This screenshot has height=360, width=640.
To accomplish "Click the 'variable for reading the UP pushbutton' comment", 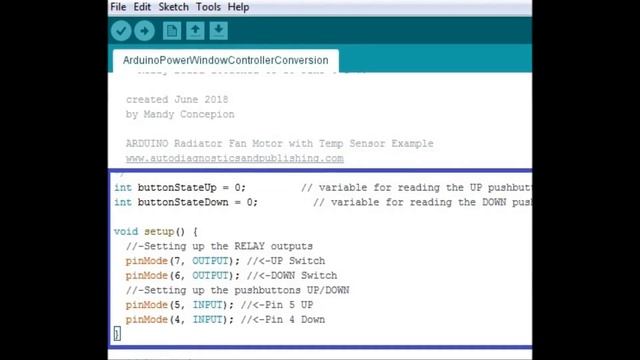I will point(416,188).
